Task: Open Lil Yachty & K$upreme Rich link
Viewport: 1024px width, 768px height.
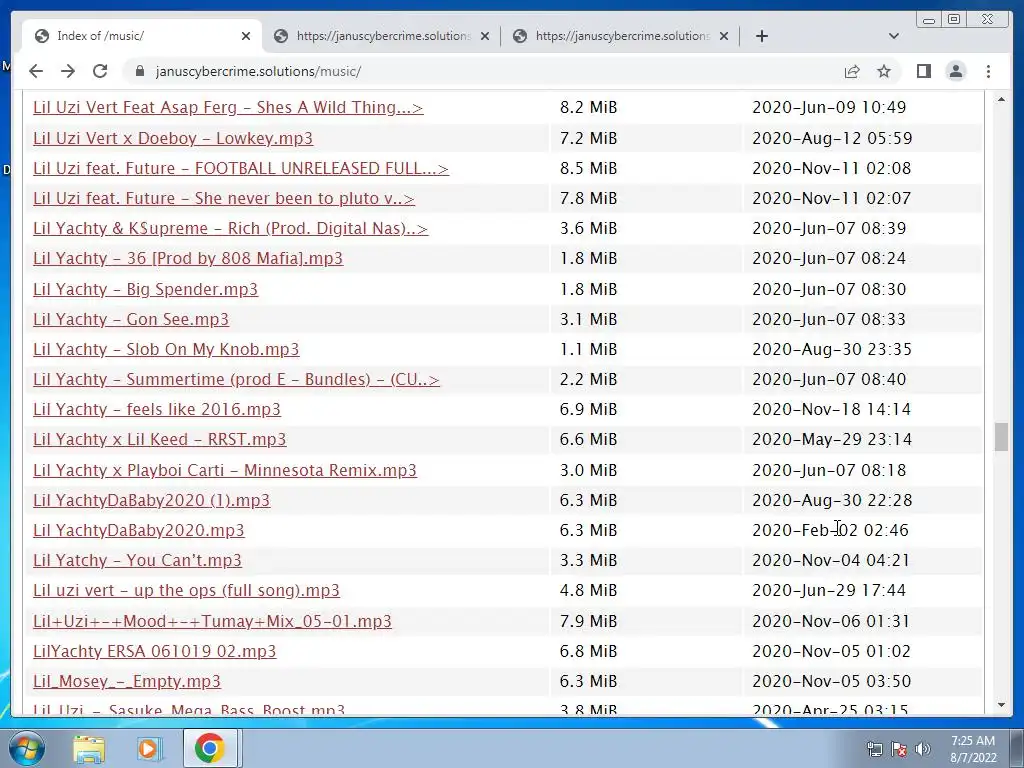Action: (x=231, y=229)
